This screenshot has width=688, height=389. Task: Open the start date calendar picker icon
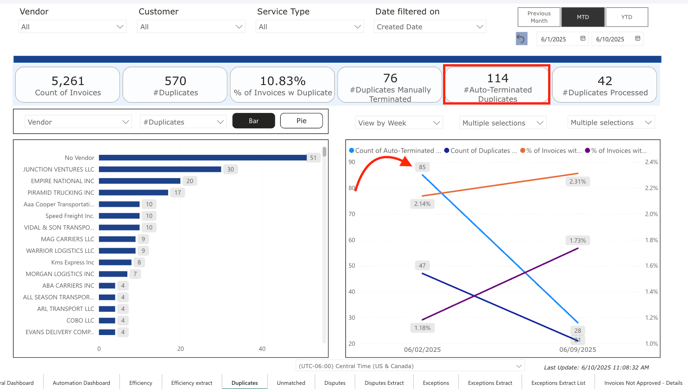pyautogui.click(x=583, y=39)
